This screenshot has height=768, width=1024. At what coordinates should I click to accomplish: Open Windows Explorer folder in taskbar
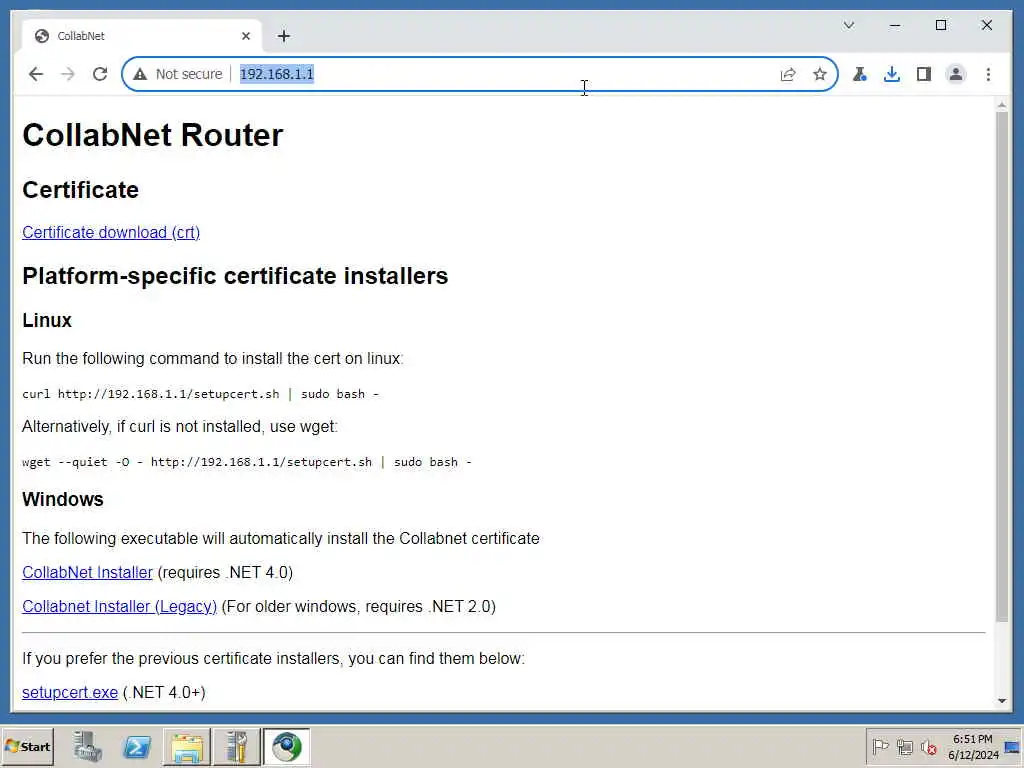pyautogui.click(x=187, y=746)
